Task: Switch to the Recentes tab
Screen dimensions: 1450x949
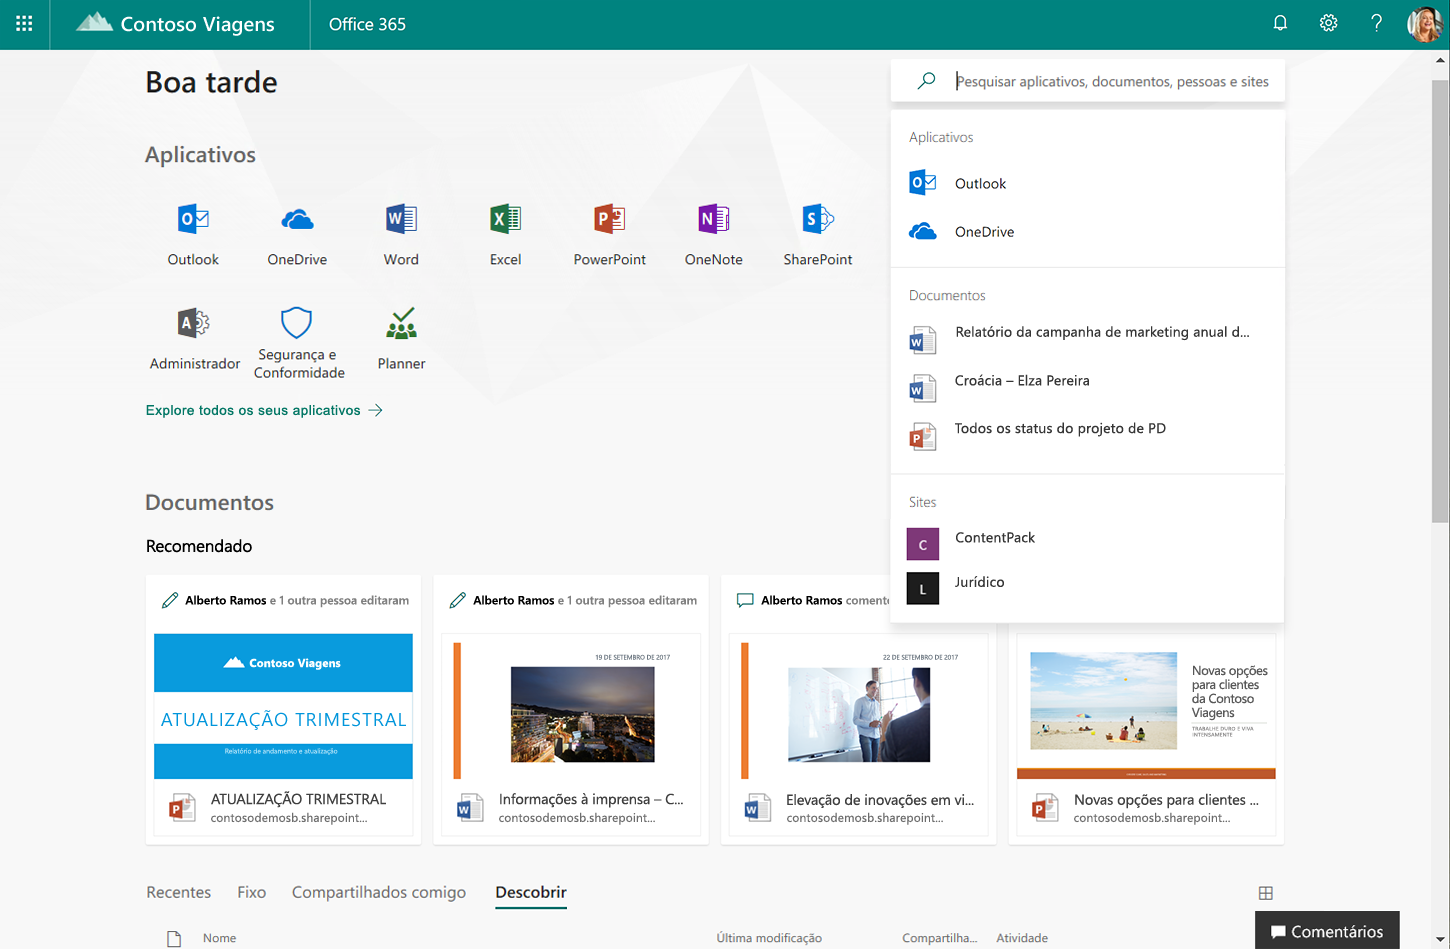Action: 178,892
